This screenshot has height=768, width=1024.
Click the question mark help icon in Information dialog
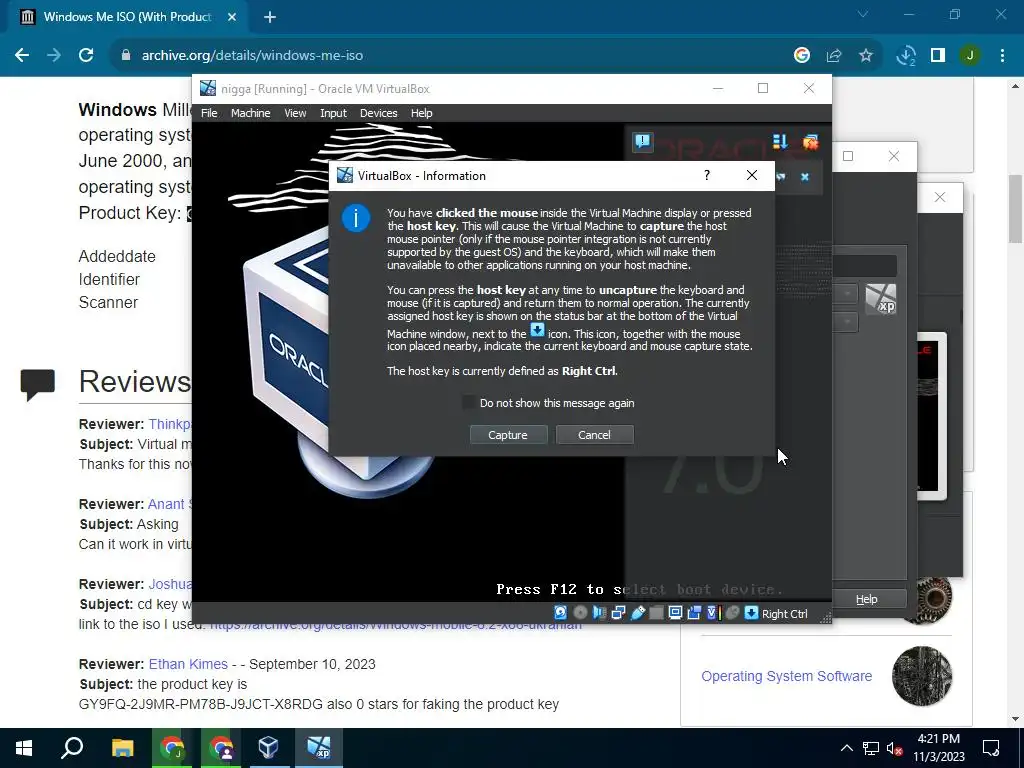(707, 175)
